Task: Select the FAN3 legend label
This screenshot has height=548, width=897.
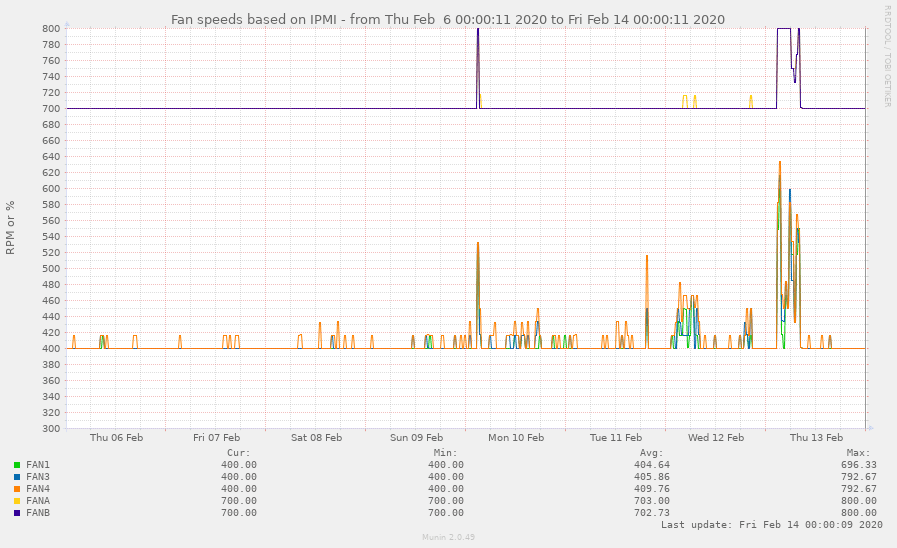Action: click(x=38, y=477)
